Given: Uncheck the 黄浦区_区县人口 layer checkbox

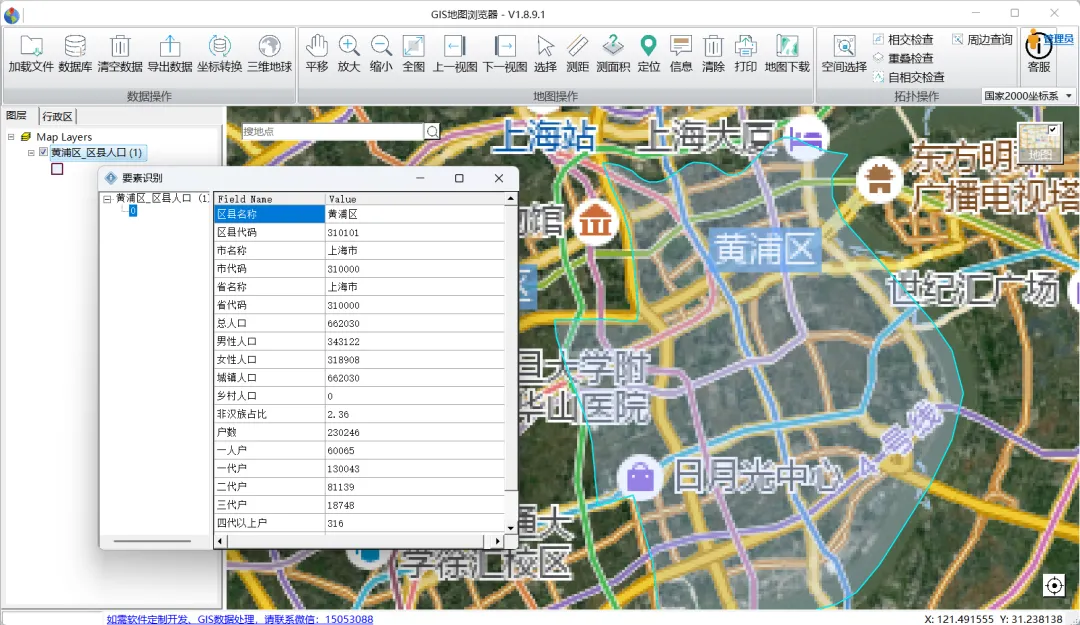Looking at the screenshot, I should pyautogui.click(x=43, y=153).
